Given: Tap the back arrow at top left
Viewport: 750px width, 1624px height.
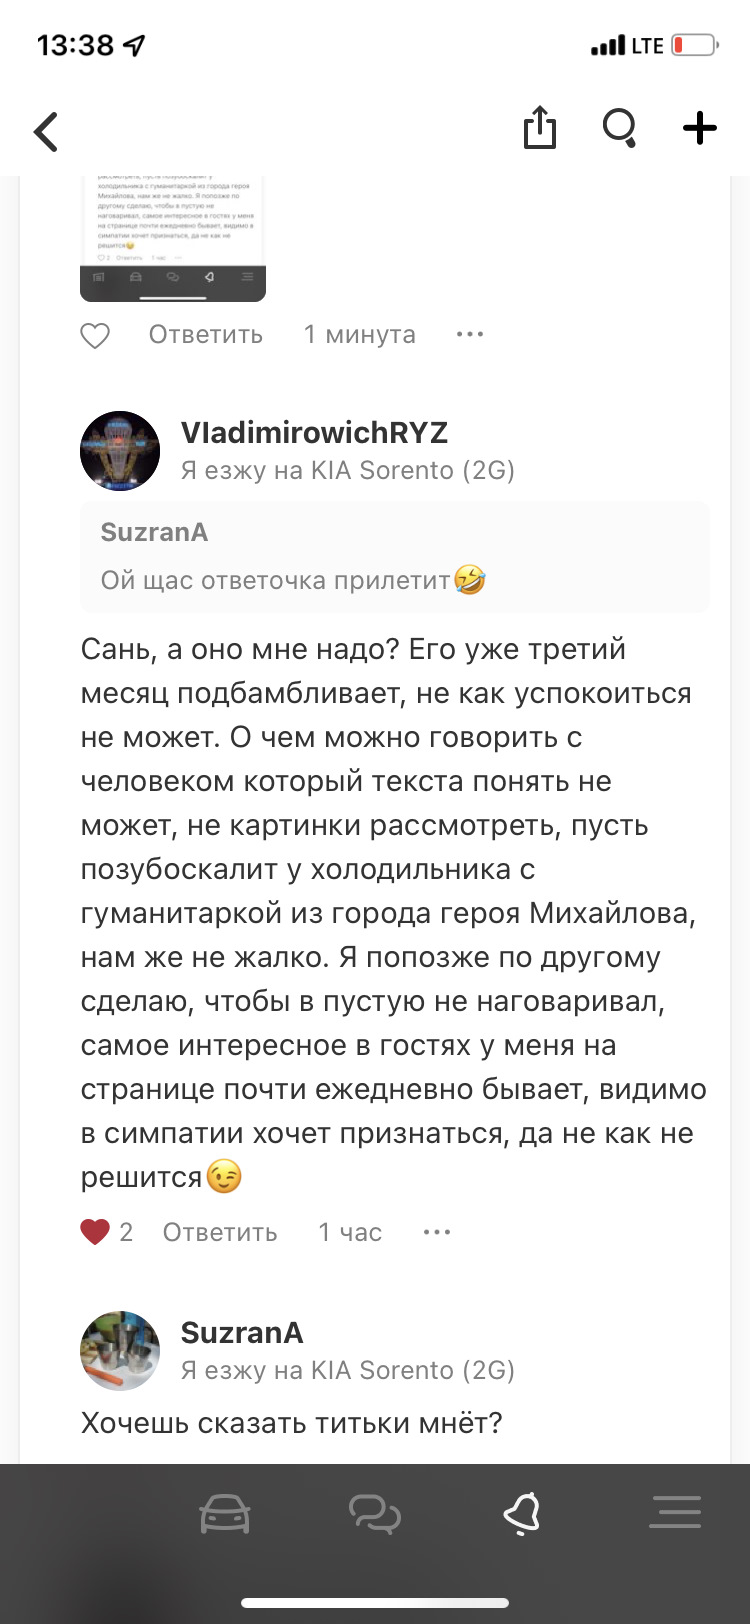Looking at the screenshot, I should 46,131.
